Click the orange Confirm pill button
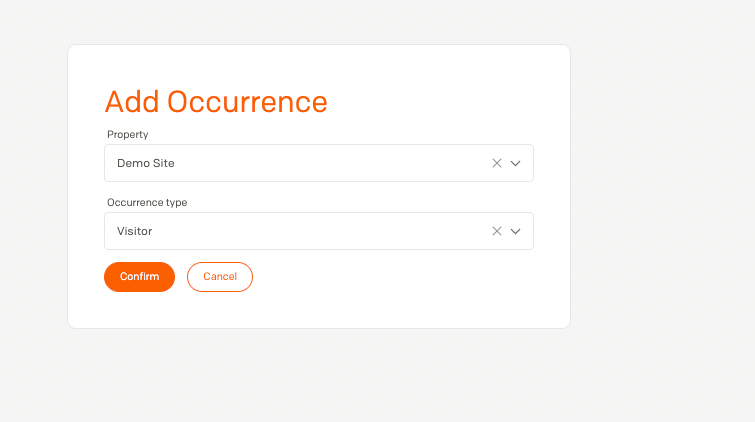Viewport: 755px width, 422px height. click(140, 277)
